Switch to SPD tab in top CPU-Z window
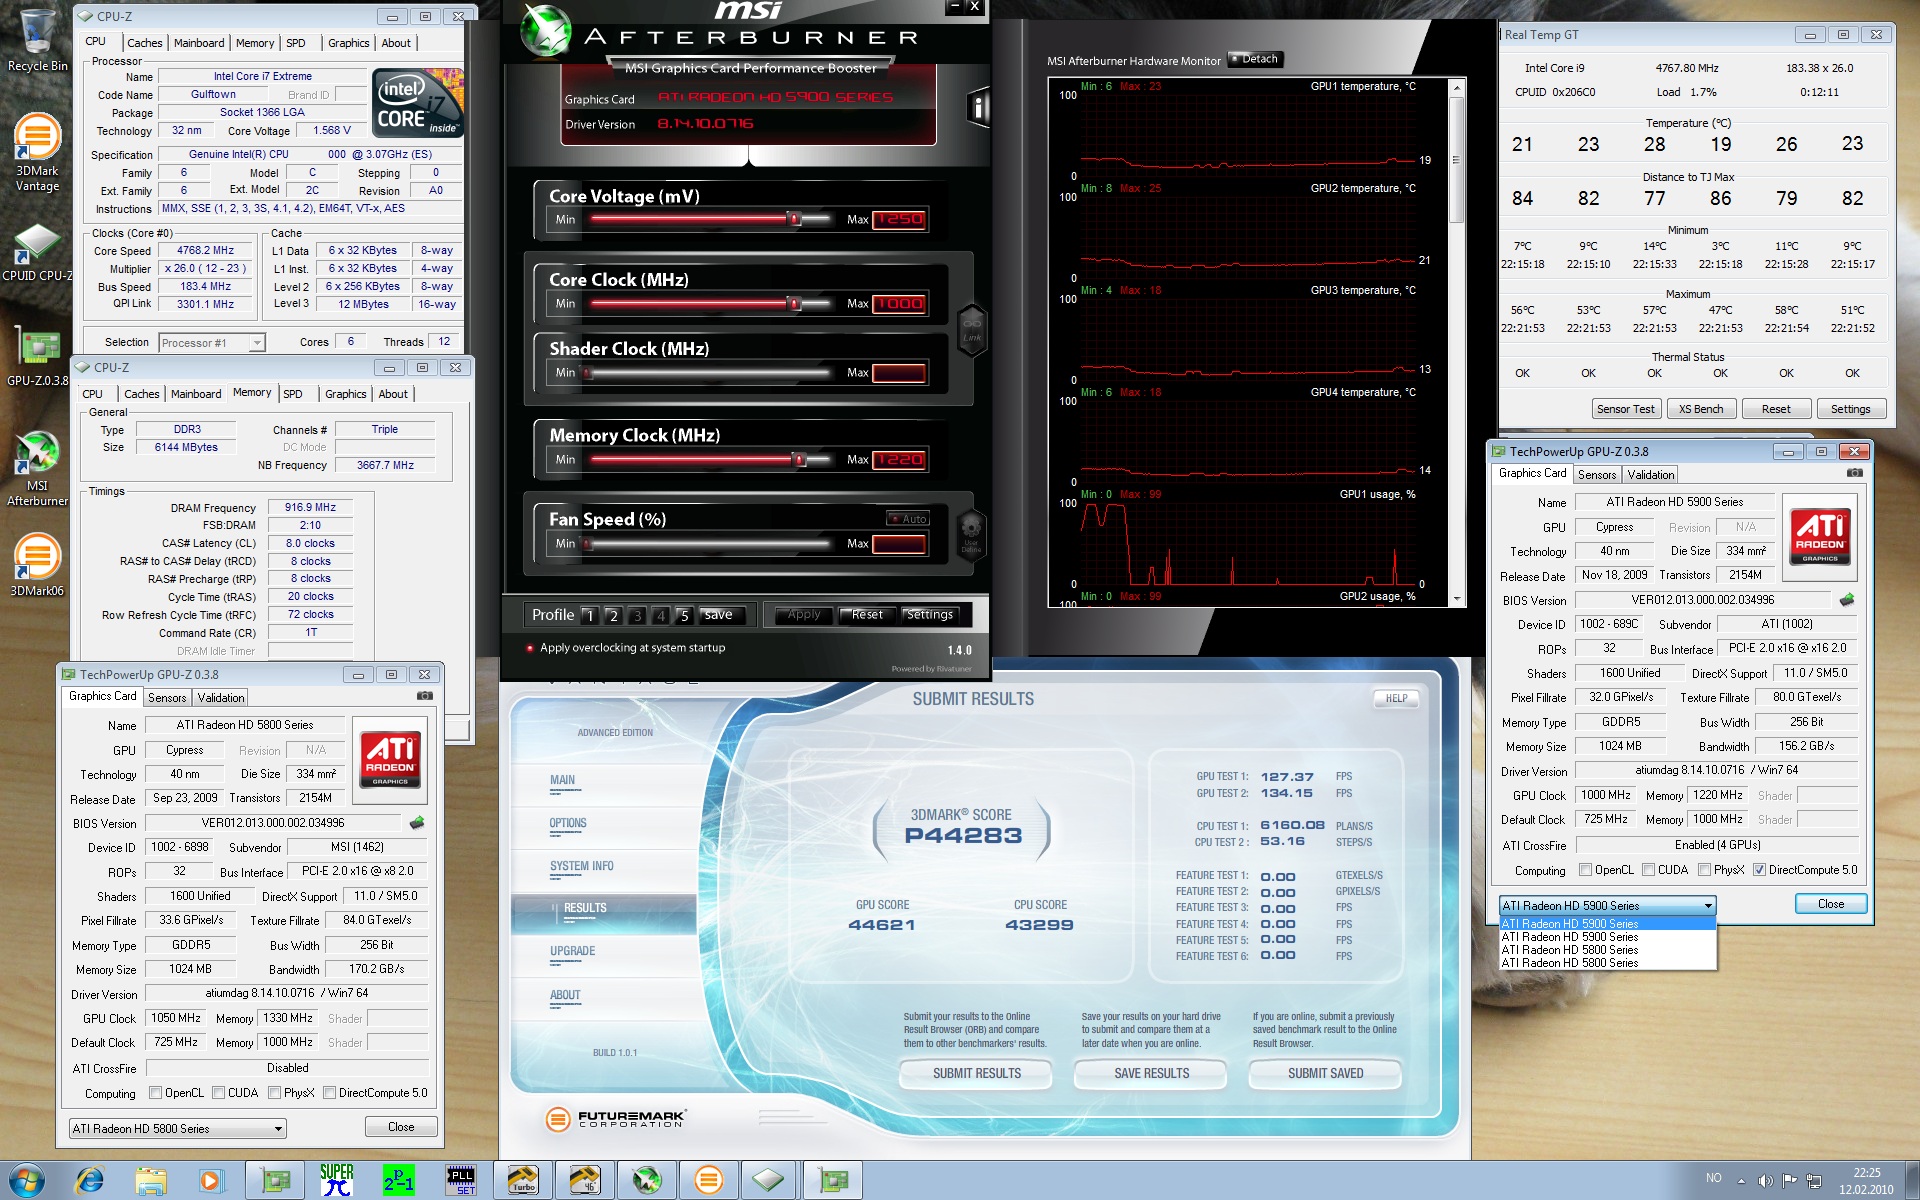Viewport: 1920px width, 1200px height. 296,43
